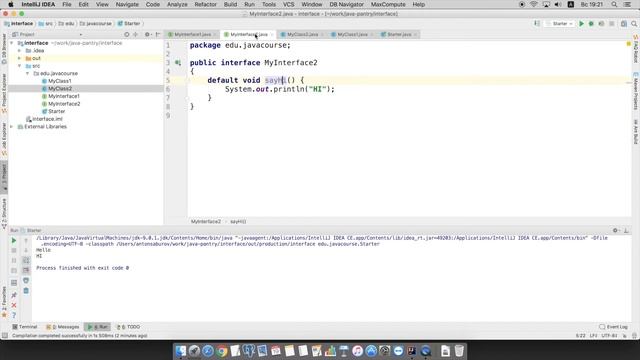Click the stop square in the Run panel
Image resolution: width=640 pixels, height=360 pixels.
coord(13,250)
